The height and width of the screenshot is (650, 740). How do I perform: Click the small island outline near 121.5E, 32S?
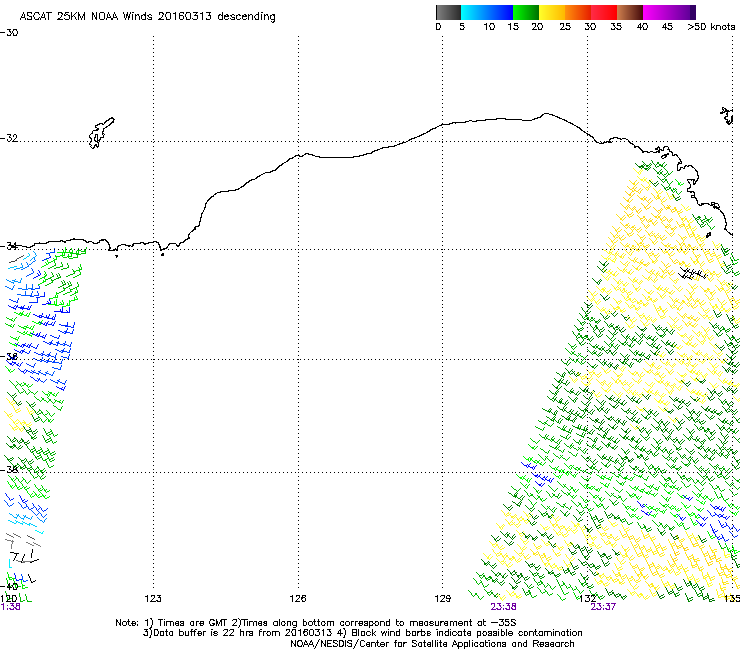(101, 133)
